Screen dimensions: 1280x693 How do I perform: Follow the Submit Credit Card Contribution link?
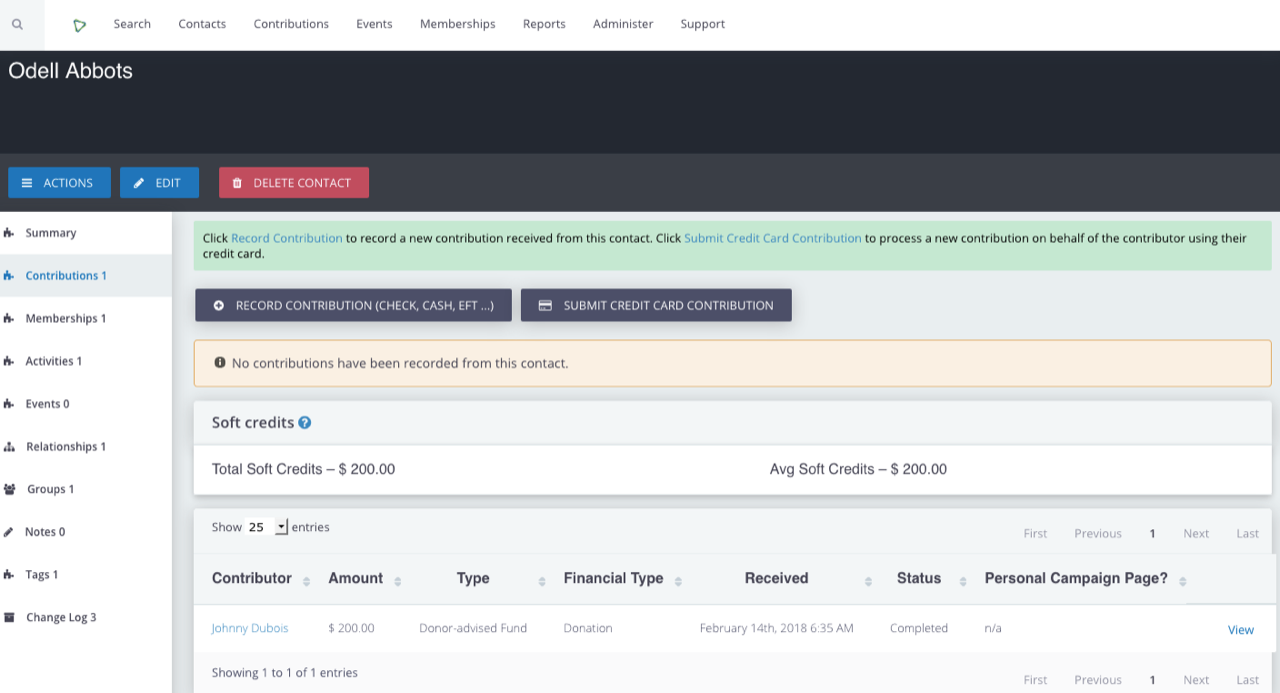coord(773,238)
